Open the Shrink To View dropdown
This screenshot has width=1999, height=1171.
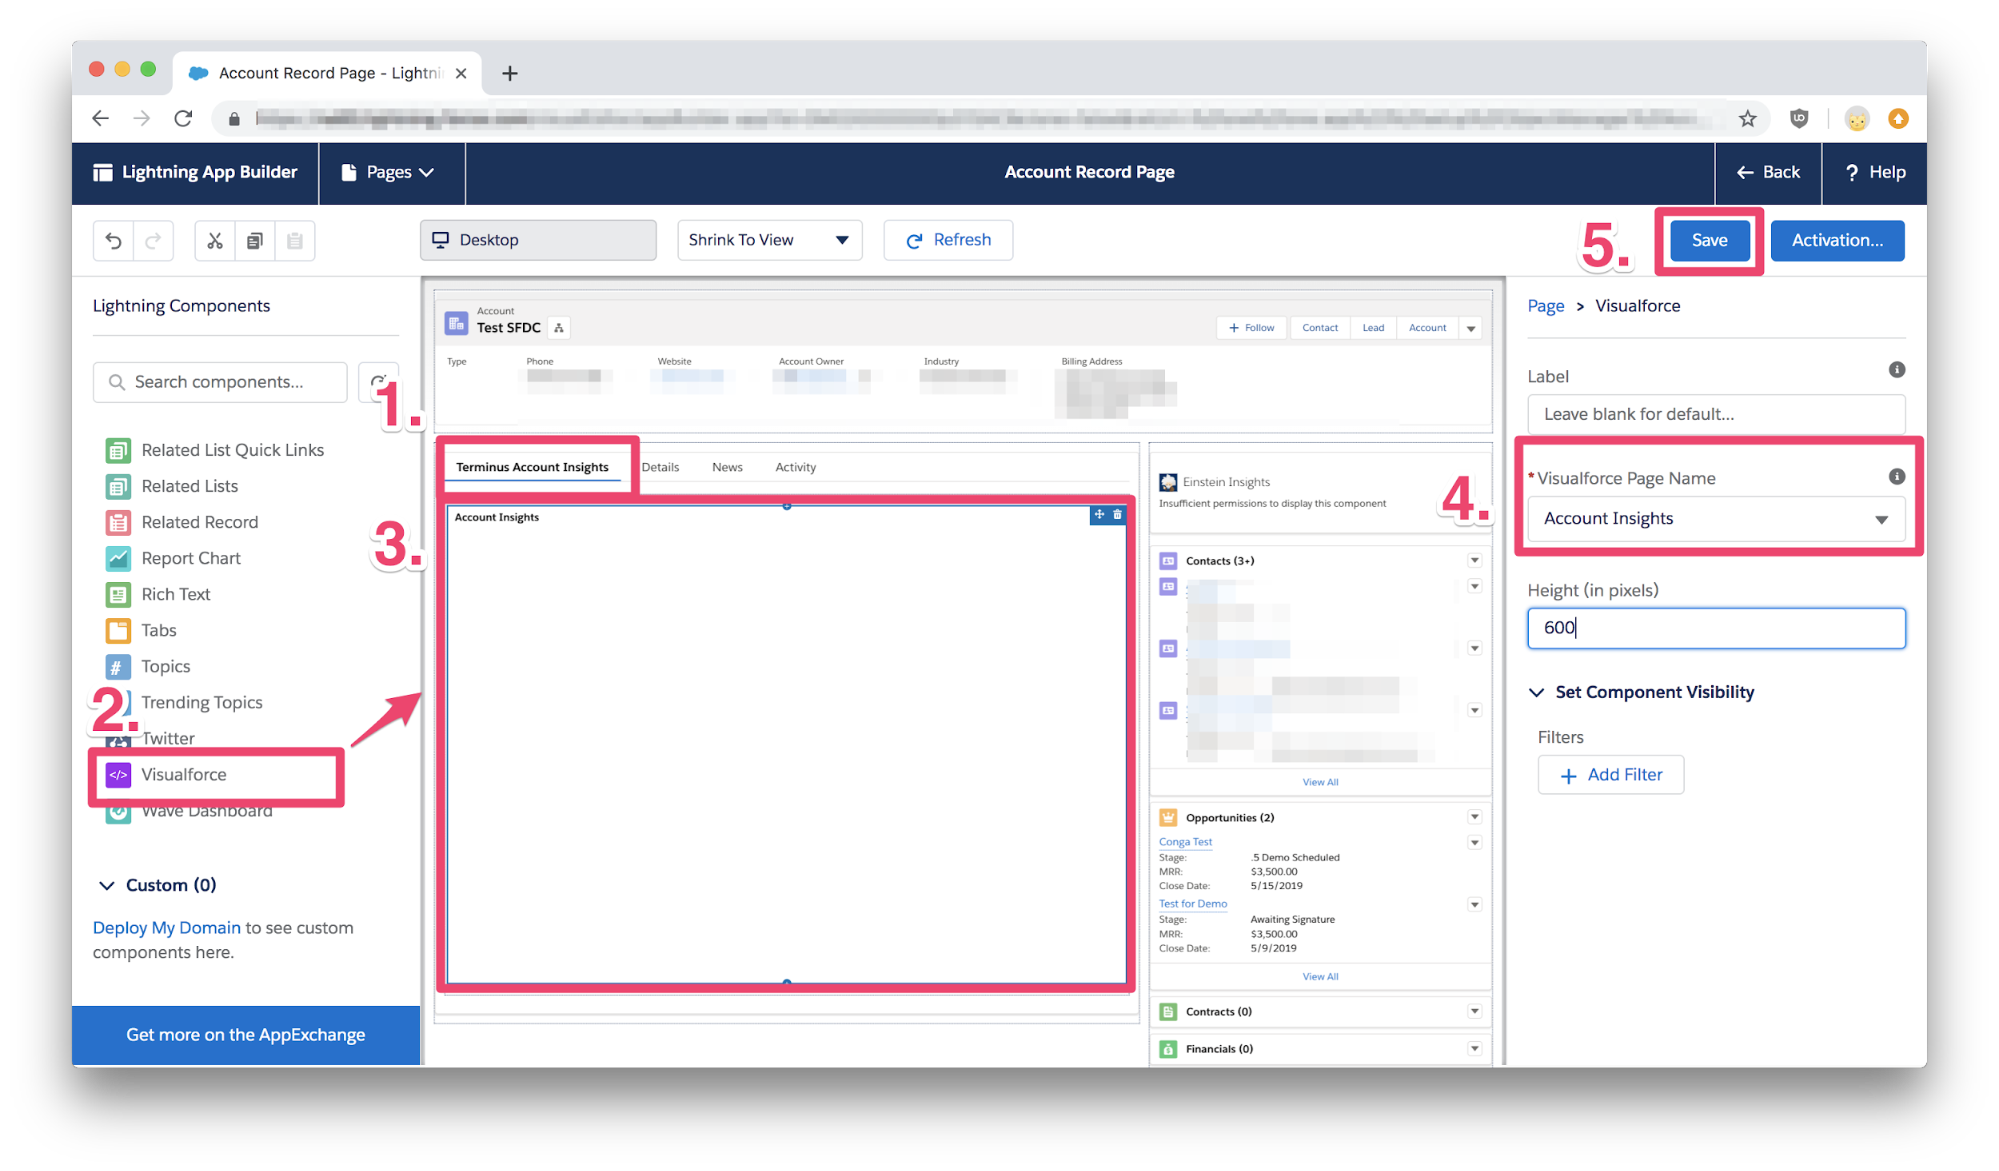pos(769,241)
